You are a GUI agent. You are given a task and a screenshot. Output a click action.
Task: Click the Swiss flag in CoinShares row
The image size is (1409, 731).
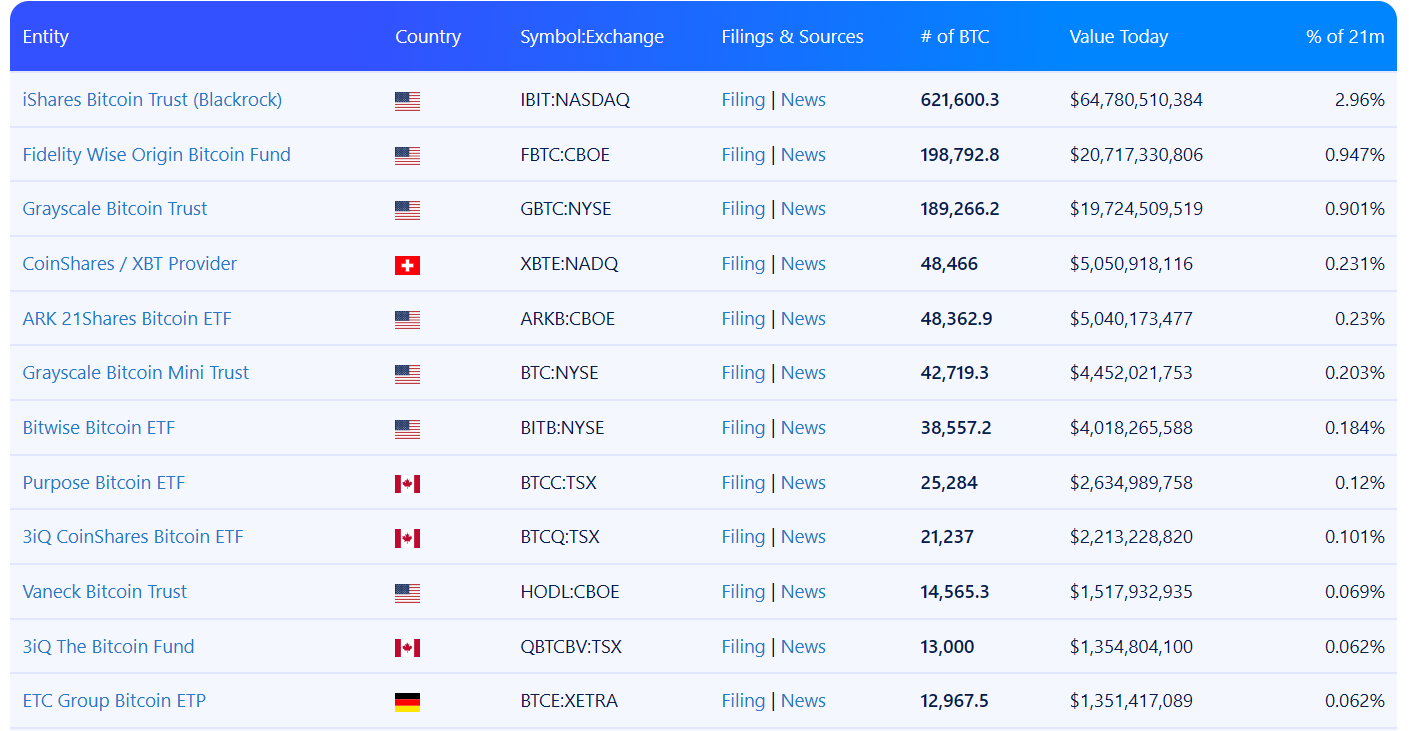coord(407,265)
